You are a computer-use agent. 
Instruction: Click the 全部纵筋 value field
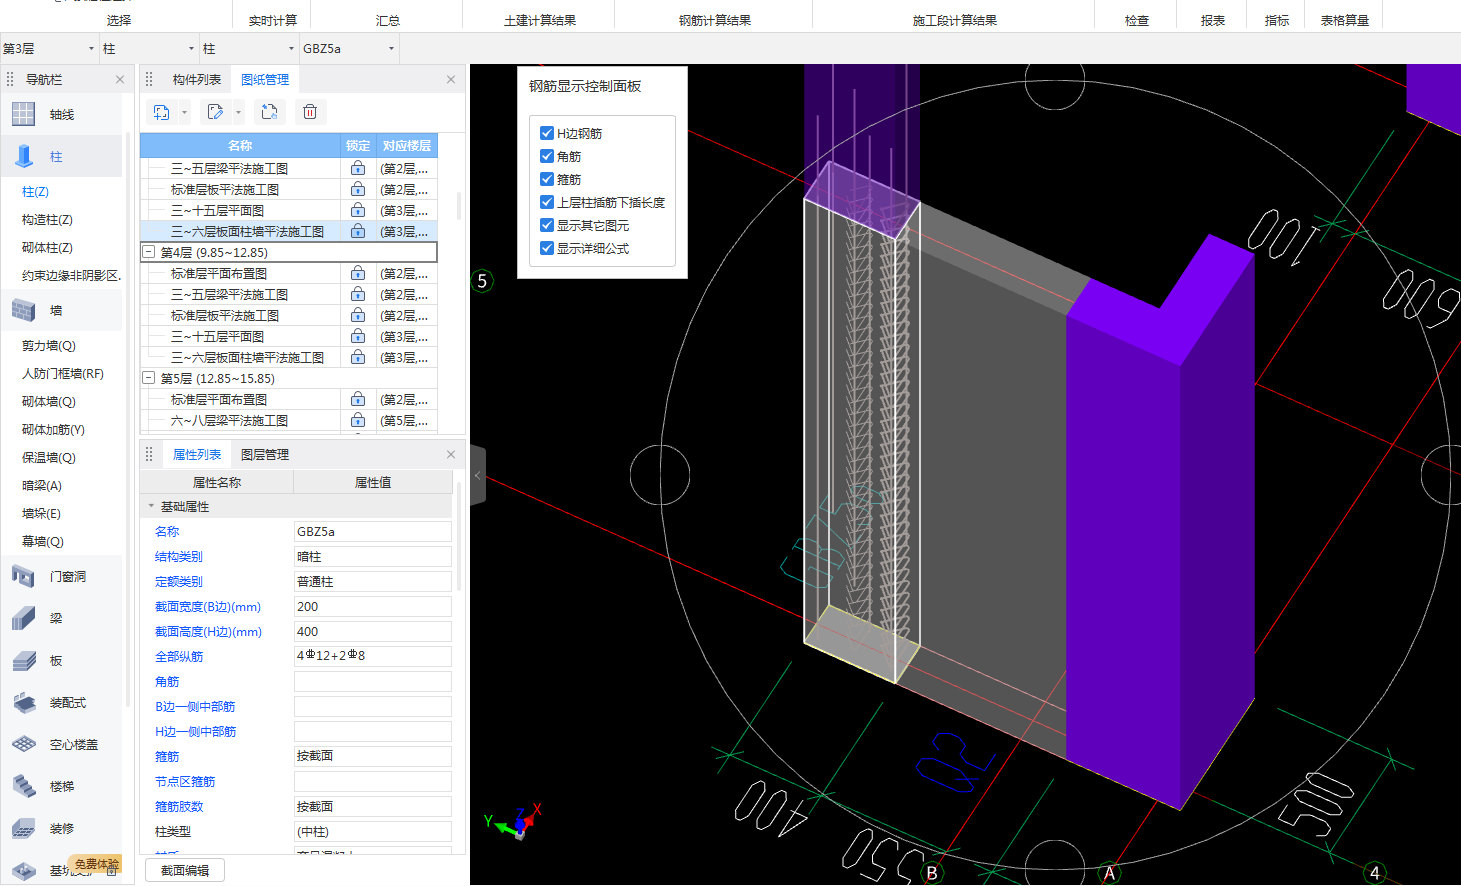tap(372, 656)
